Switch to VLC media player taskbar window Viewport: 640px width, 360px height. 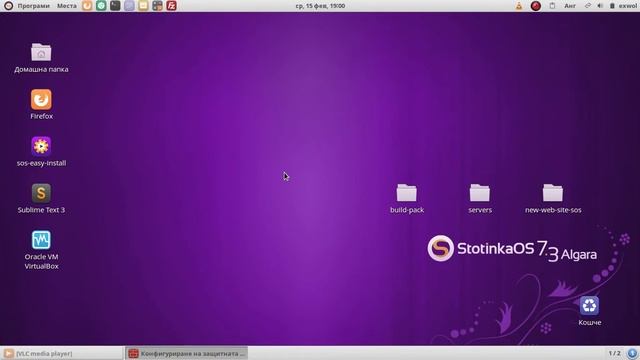pos(62,353)
